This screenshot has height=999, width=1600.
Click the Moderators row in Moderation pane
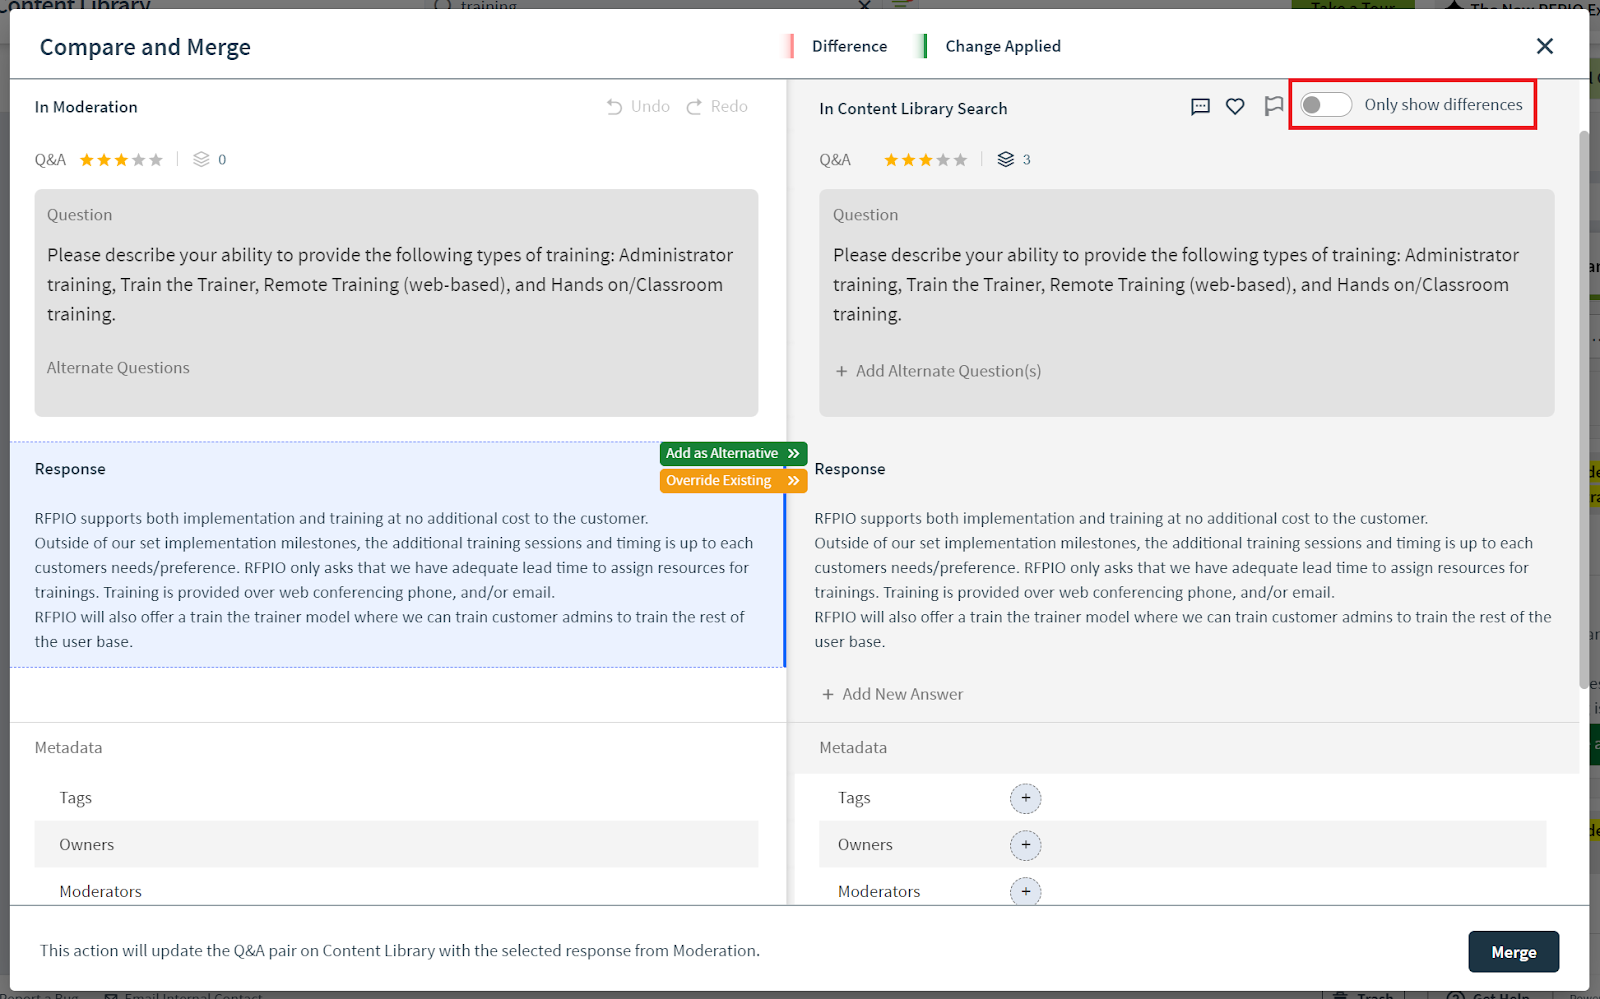coord(396,888)
